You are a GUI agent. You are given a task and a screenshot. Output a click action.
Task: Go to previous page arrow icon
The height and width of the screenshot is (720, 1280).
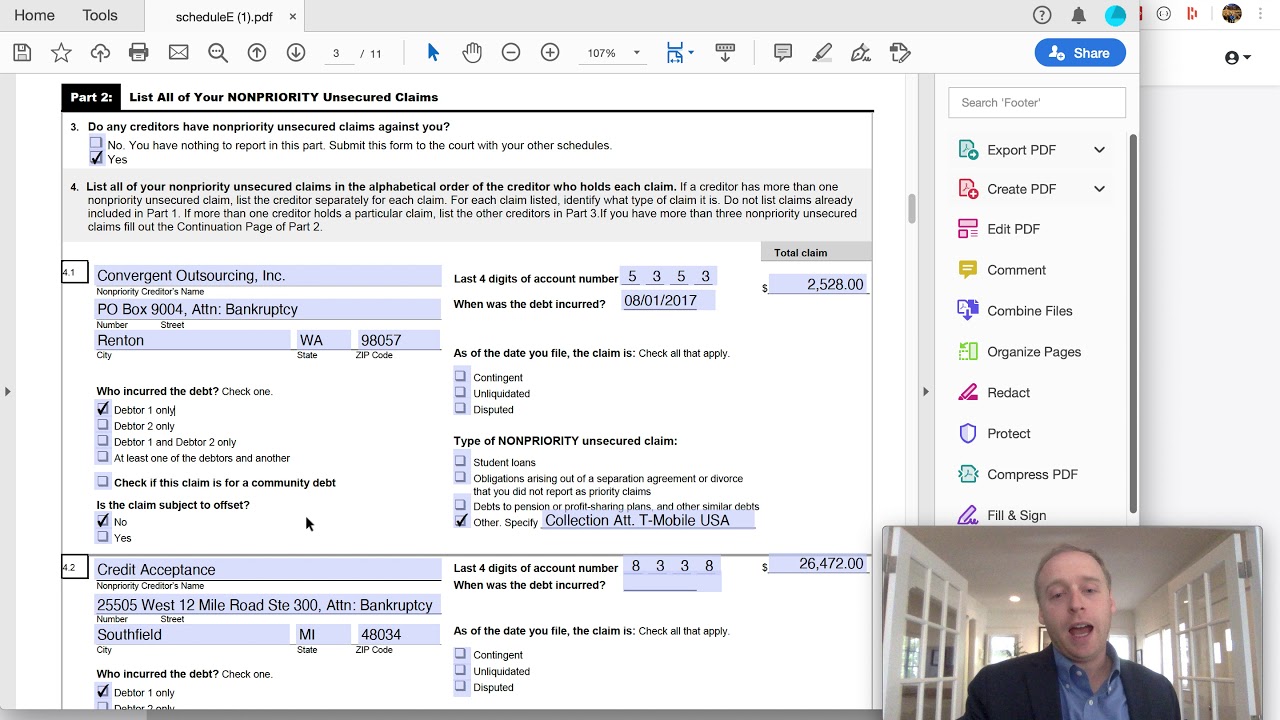pyautogui.click(x=257, y=53)
